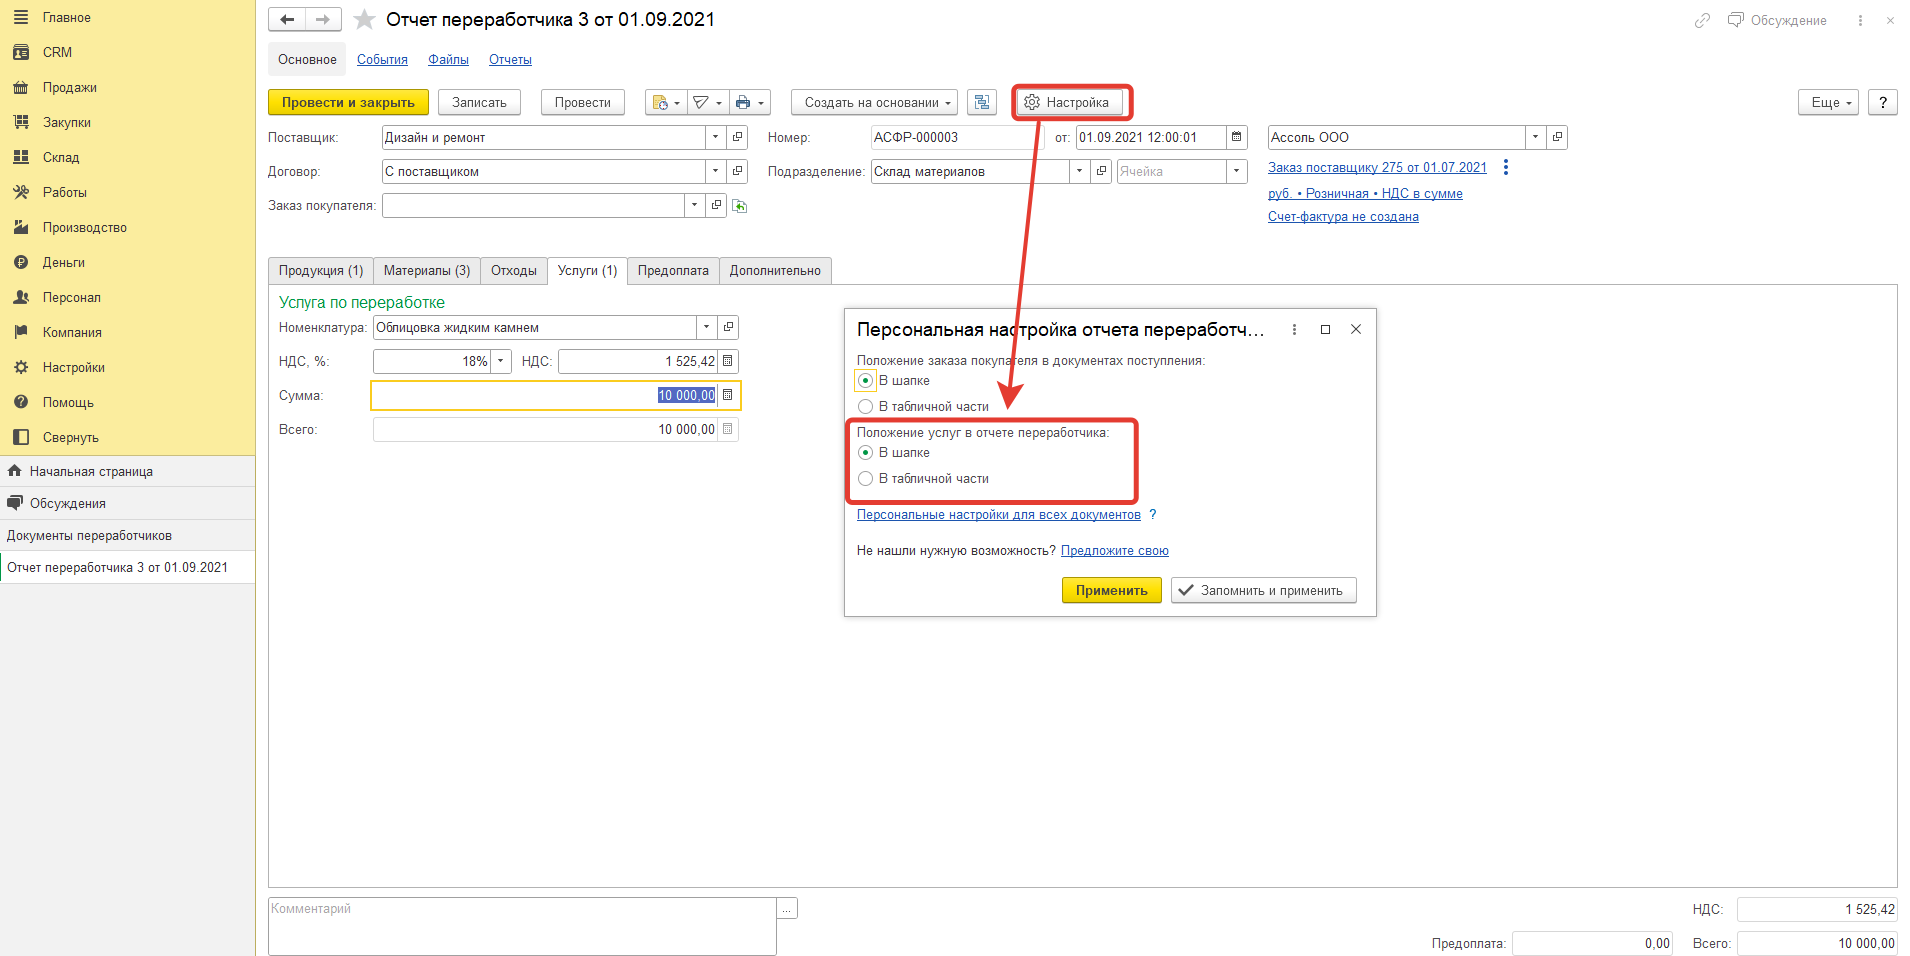Click Запомнить и применить button
The image size is (1910, 956).
(1264, 590)
